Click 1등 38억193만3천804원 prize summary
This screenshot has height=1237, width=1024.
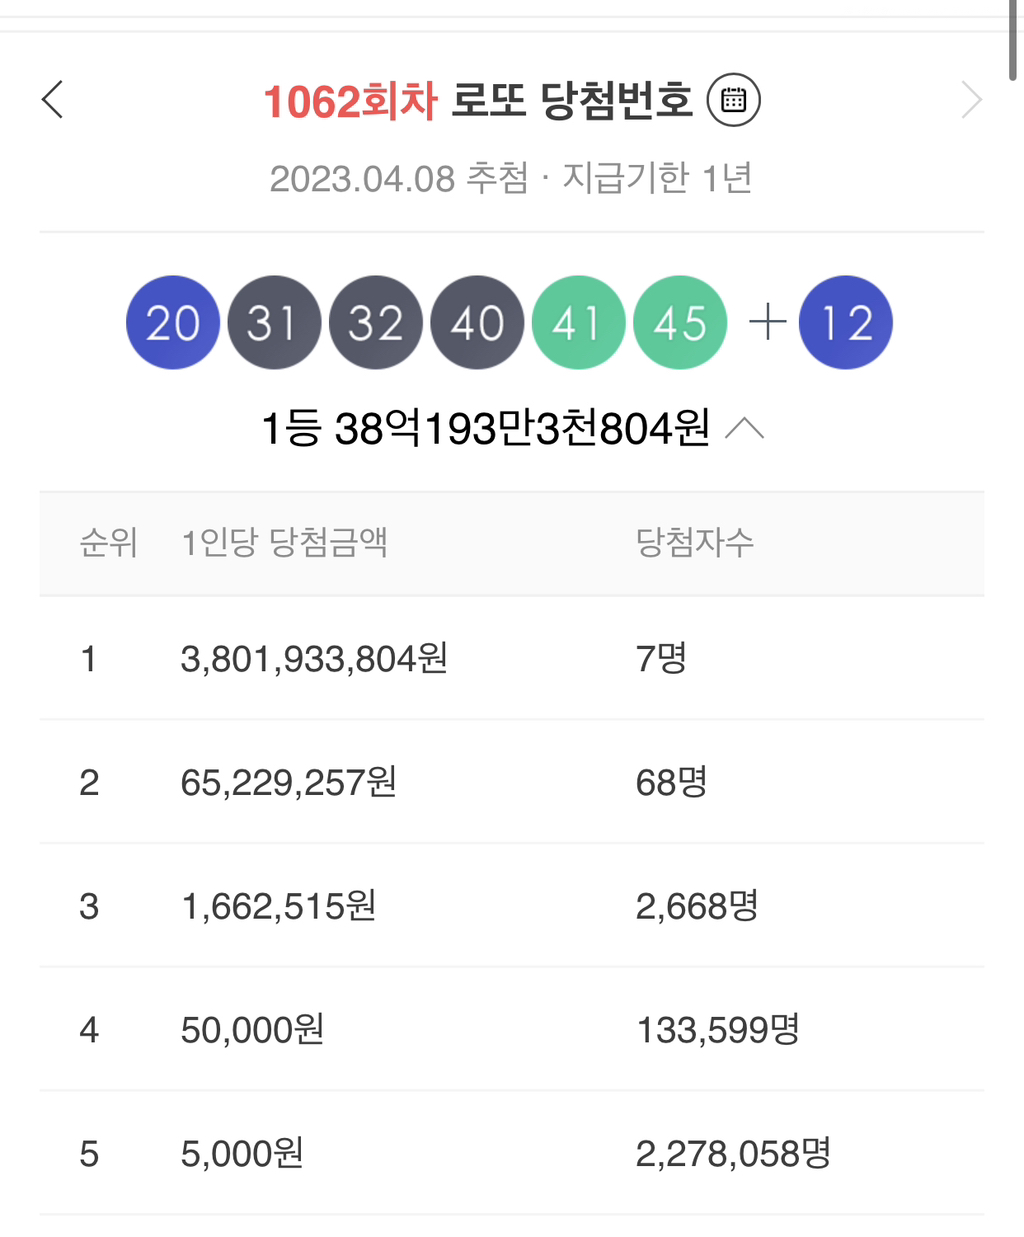(x=485, y=429)
